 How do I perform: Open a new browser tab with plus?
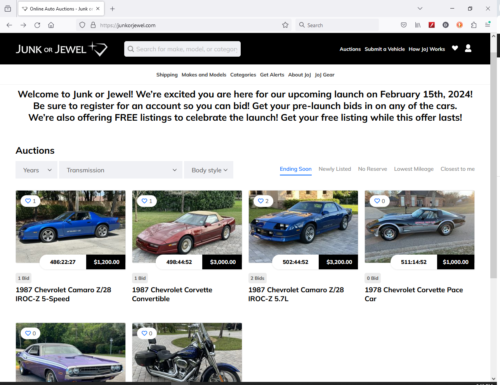[x=112, y=9]
